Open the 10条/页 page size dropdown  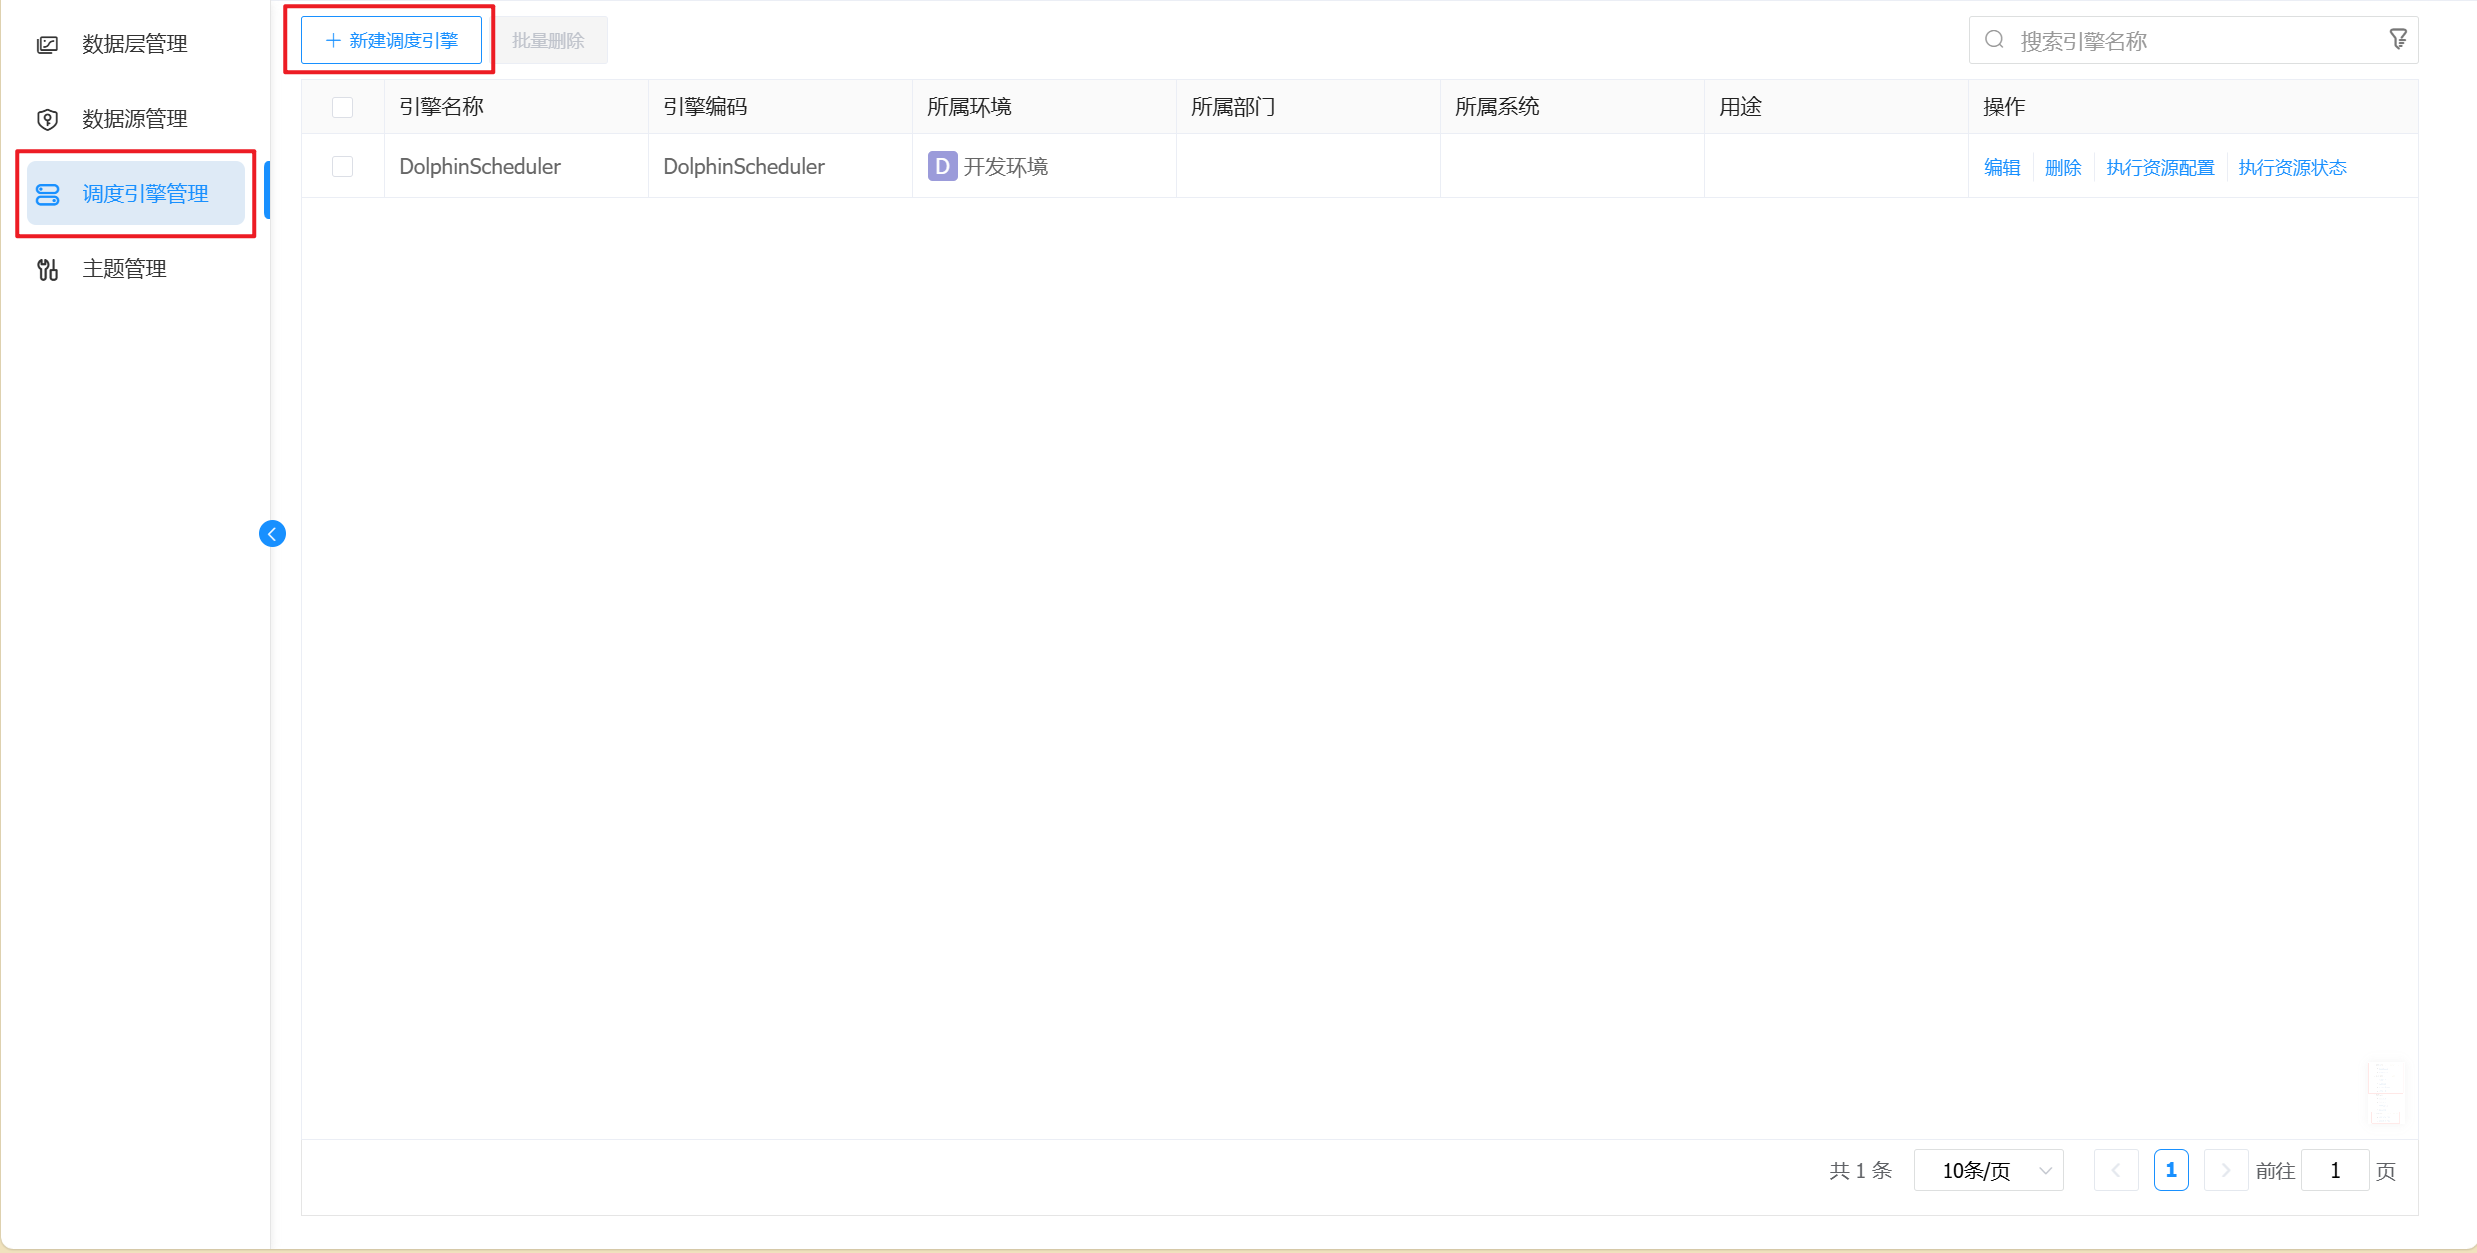click(1988, 1170)
